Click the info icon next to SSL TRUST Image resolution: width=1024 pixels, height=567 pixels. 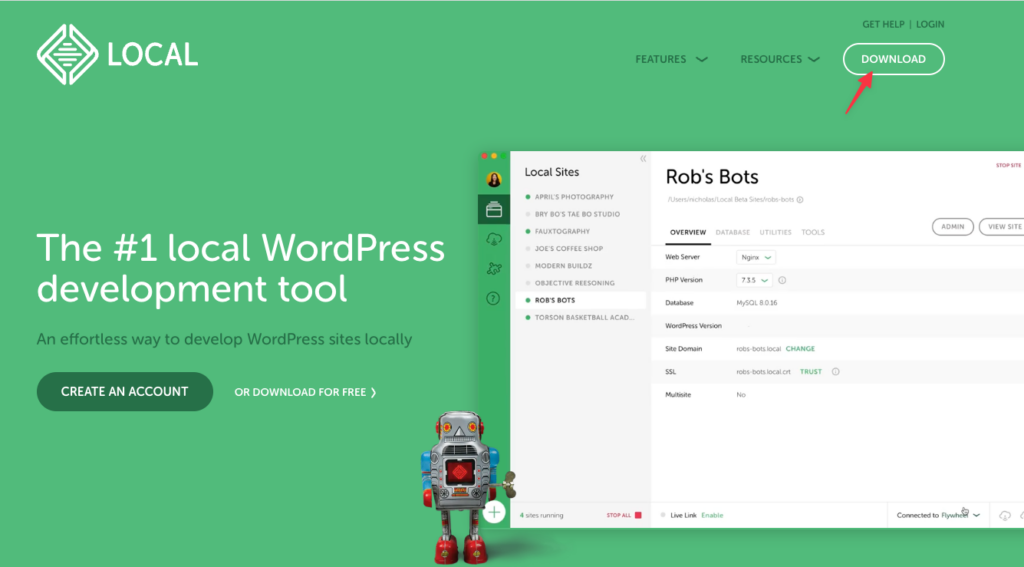pos(835,372)
